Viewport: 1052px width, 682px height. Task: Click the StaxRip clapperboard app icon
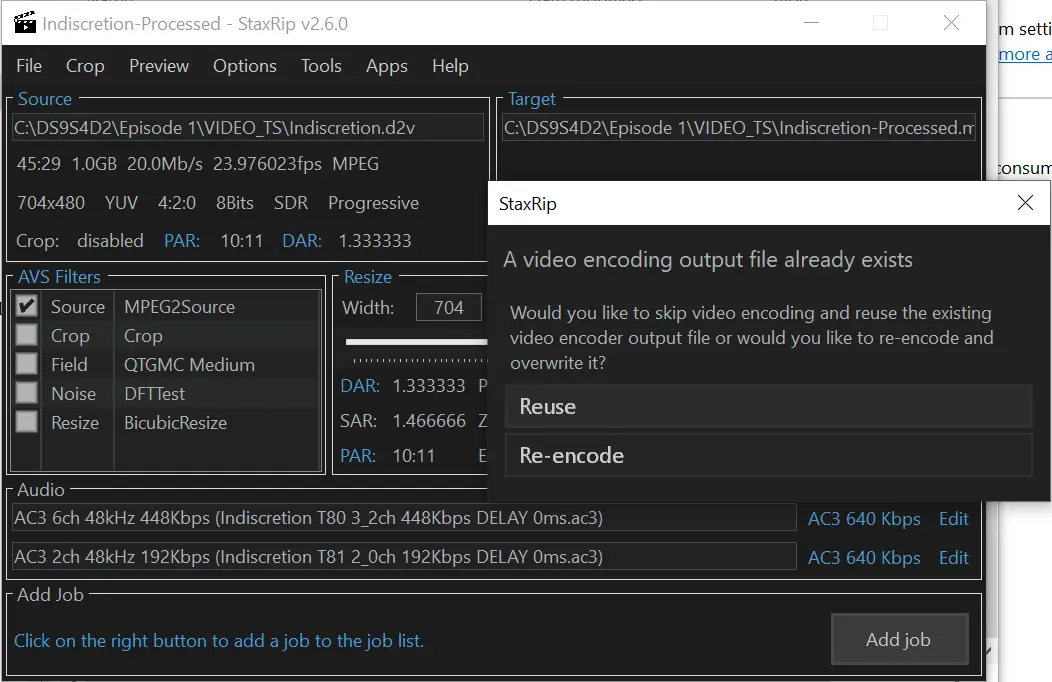(25, 23)
